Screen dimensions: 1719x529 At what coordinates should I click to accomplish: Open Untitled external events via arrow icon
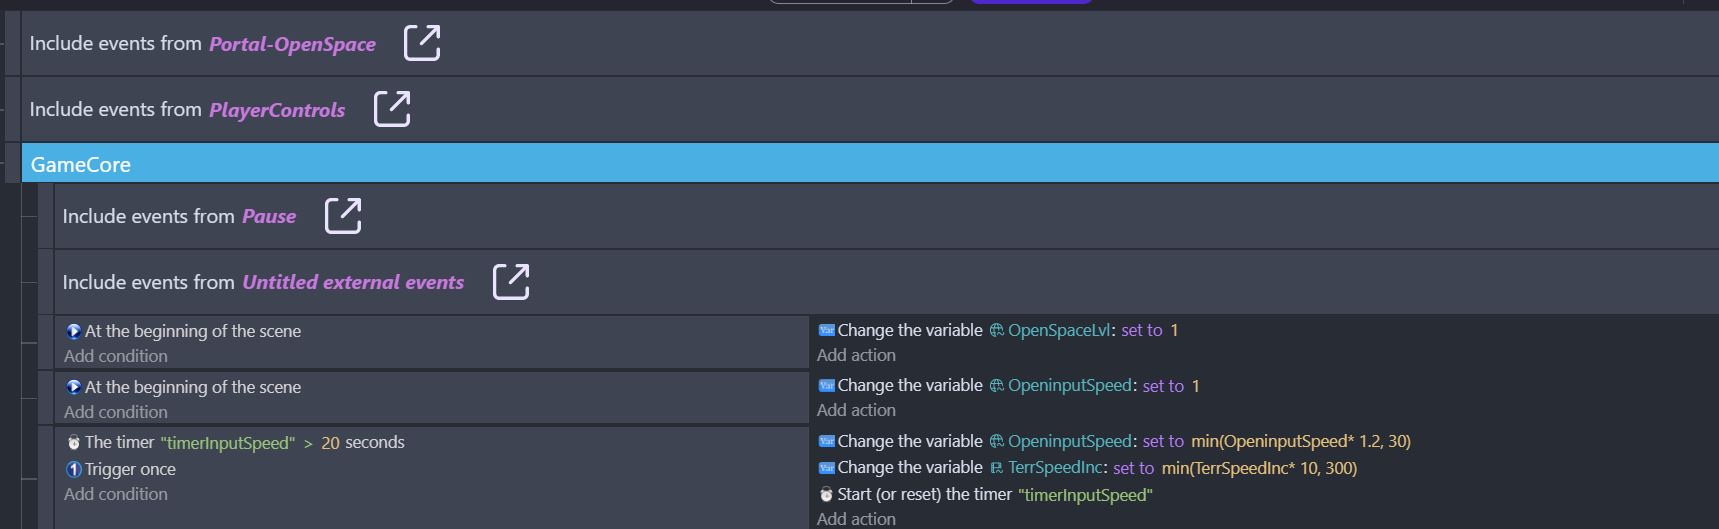(510, 282)
